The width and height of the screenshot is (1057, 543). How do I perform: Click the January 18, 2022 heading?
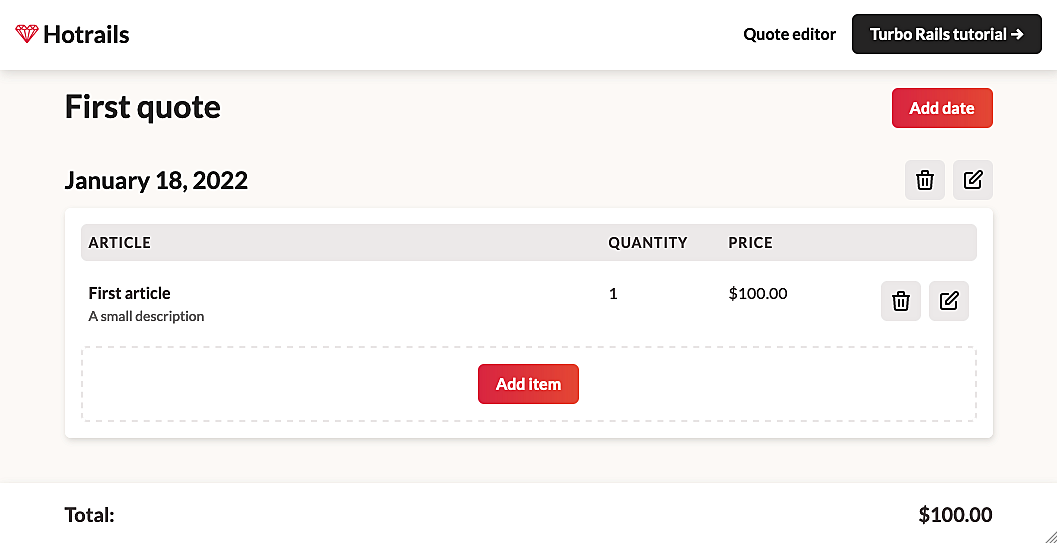(x=156, y=181)
